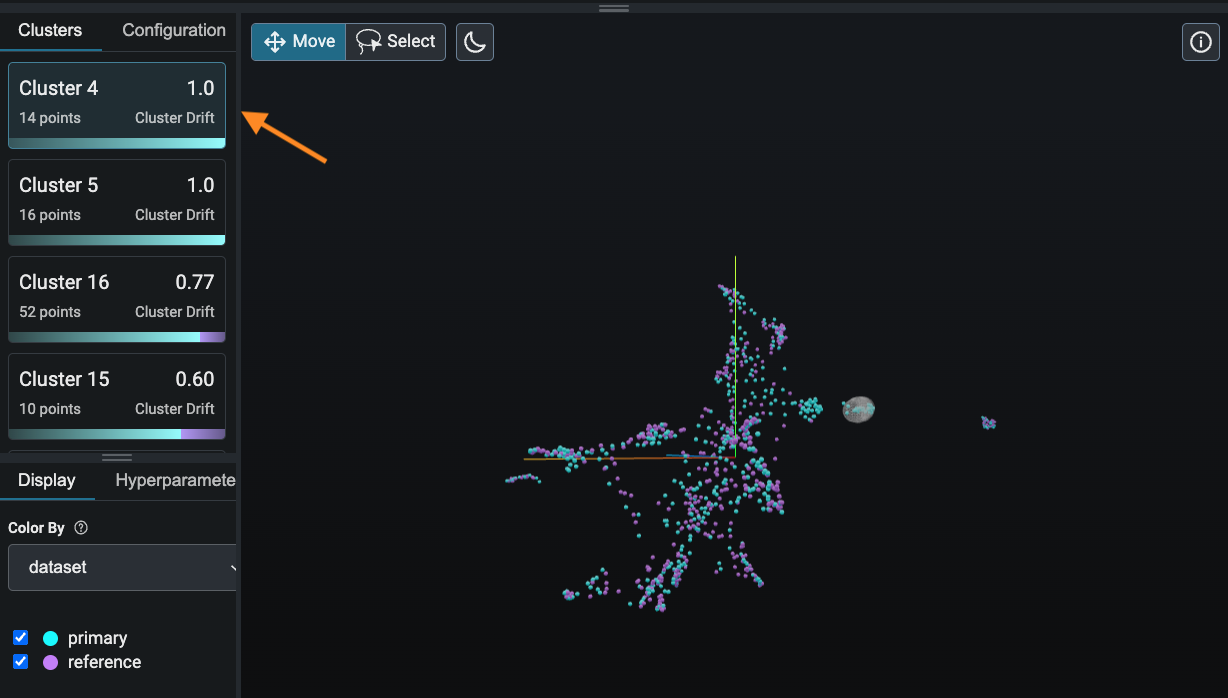Click the purple reference color dot

(x=50, y=662)
